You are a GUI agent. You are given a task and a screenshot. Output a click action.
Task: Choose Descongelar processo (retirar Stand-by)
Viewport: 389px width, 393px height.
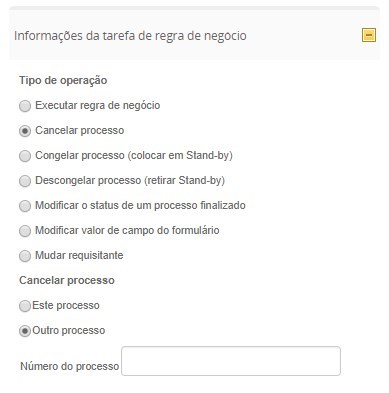pos(25,181)
